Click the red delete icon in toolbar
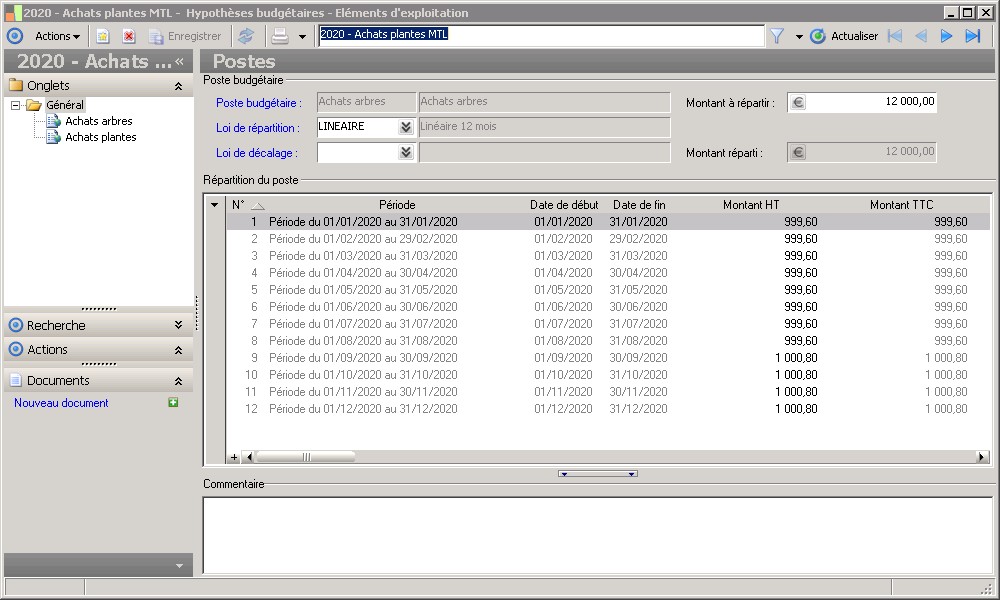 [129, 36]
